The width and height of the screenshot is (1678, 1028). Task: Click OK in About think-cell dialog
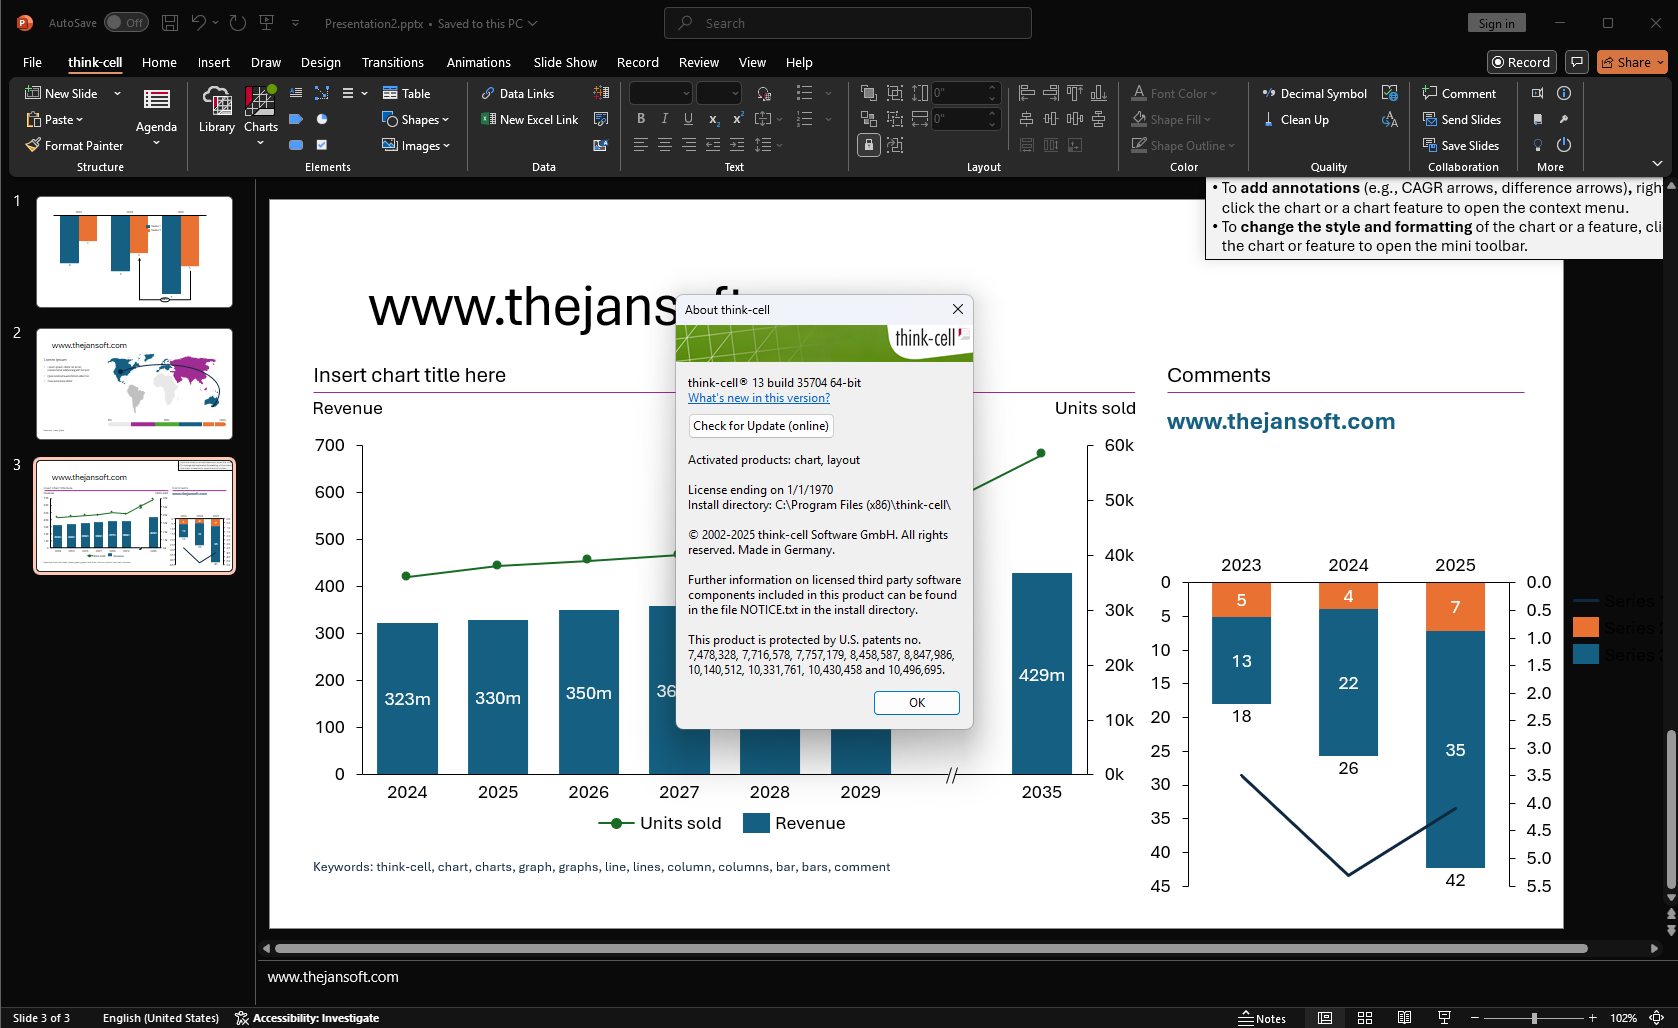tap(917, 703)
